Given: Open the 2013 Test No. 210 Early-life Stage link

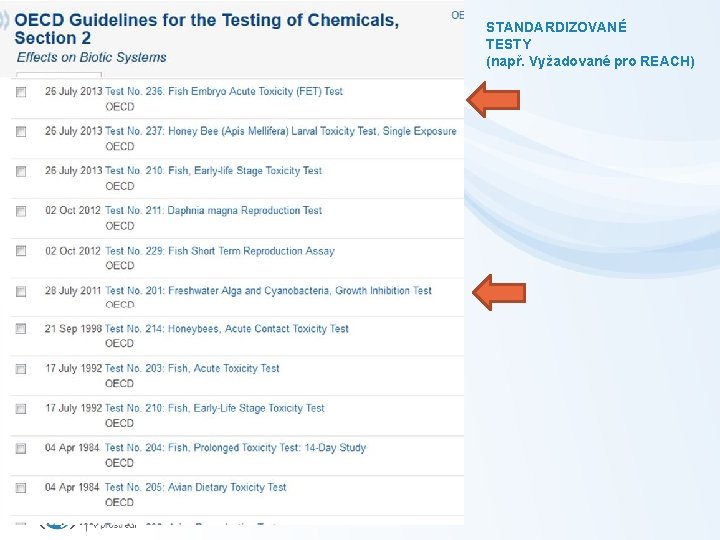Looking at the screenshot, I should coord(213,171).
